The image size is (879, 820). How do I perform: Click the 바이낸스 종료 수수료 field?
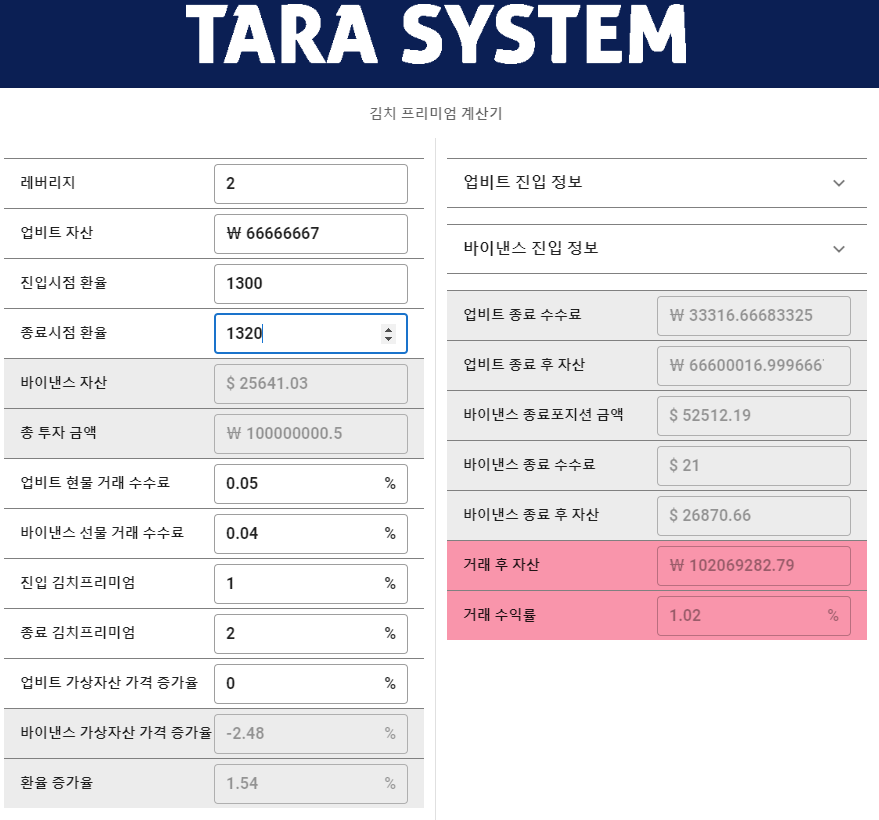coord(753,466)
